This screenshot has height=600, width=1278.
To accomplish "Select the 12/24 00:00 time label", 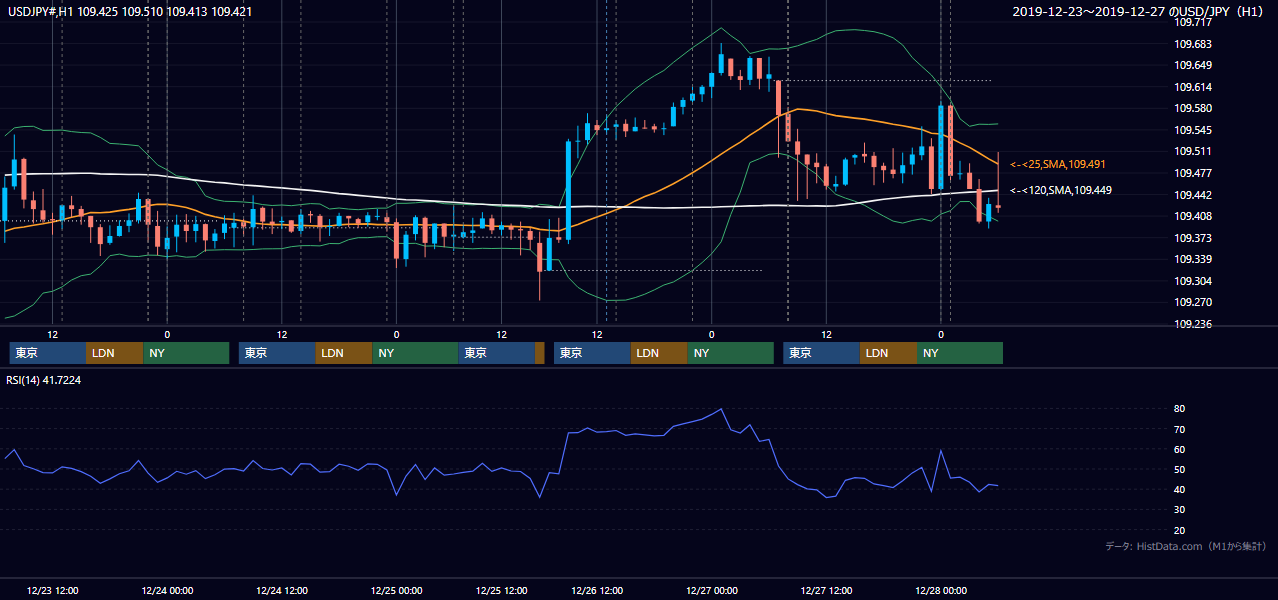I will coord(167,590).
